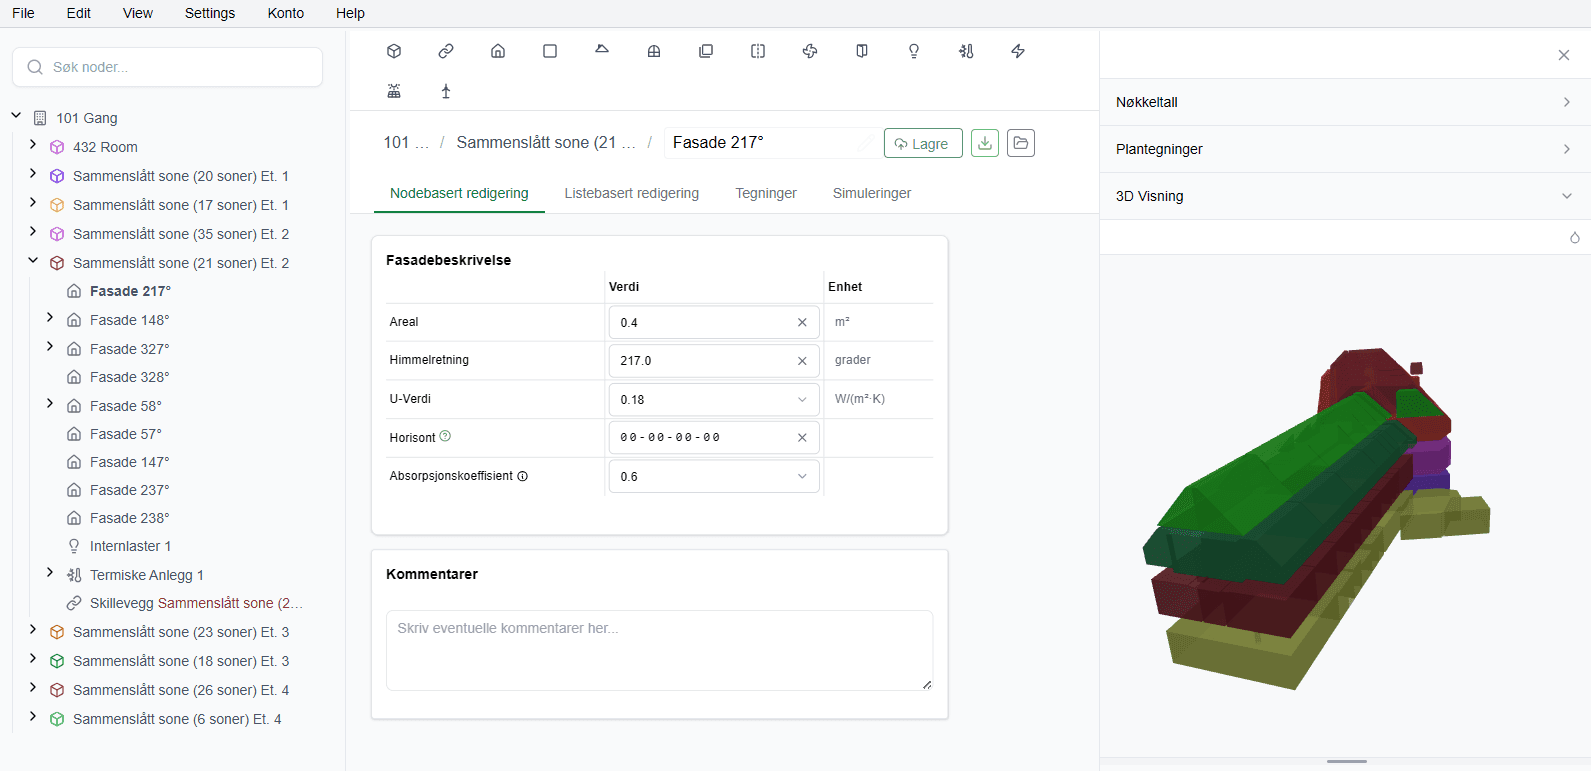Select Sammenslått sone (26 soner) Et. 4
The width and height of the screenshot is (1591, 771).
coord(181,690)
